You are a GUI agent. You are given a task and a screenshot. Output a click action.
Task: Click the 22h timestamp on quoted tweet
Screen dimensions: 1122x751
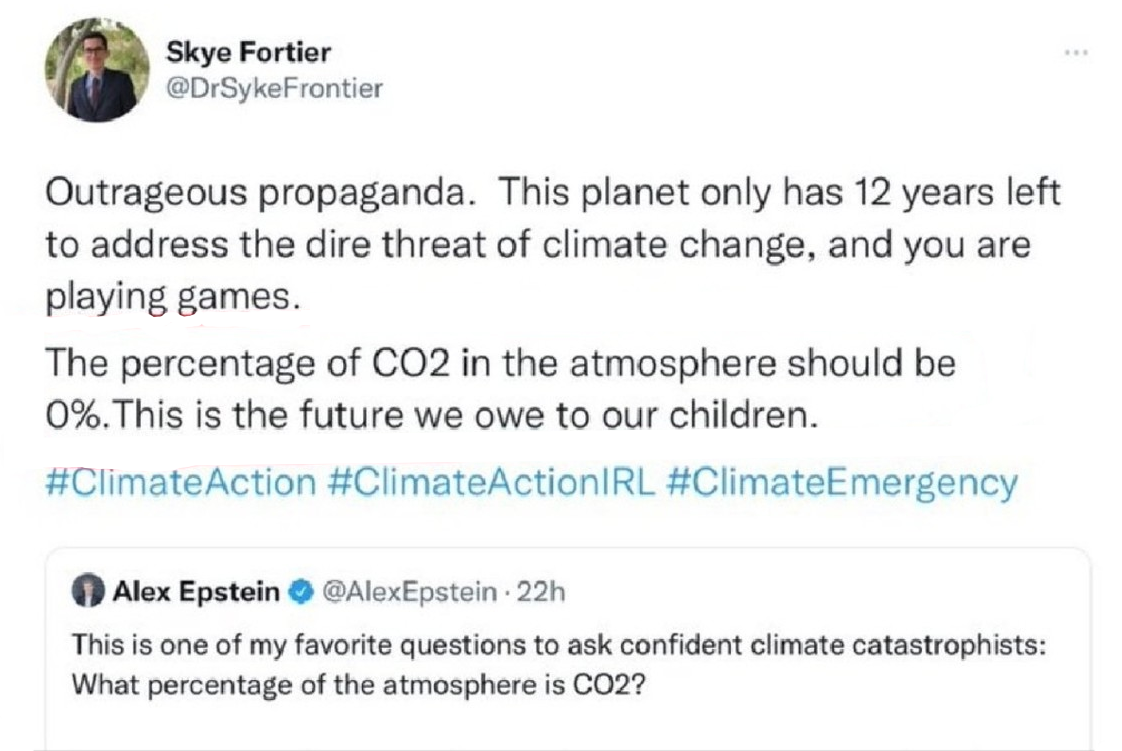point(545,593)
